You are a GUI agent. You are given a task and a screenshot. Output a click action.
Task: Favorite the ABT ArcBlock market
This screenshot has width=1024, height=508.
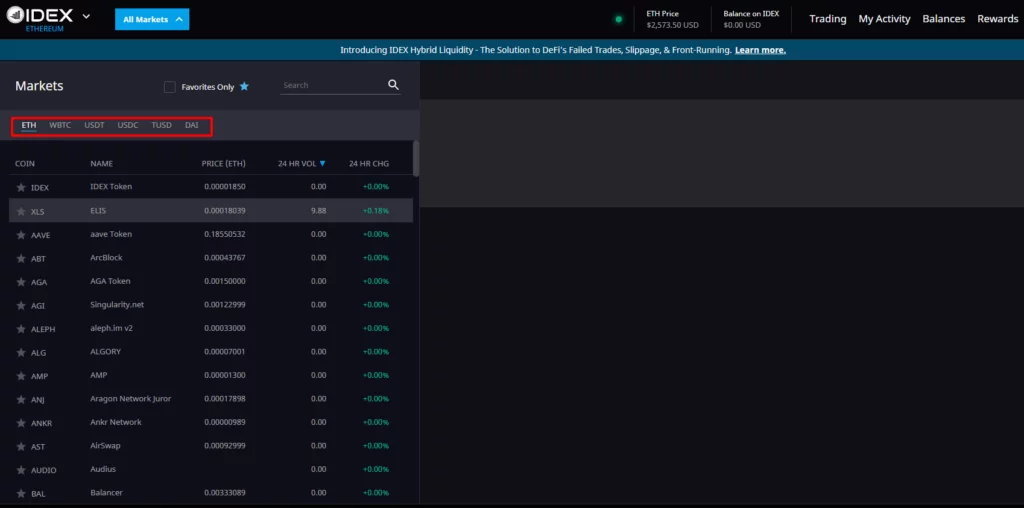pyautogui.click(x=20, y=258)
